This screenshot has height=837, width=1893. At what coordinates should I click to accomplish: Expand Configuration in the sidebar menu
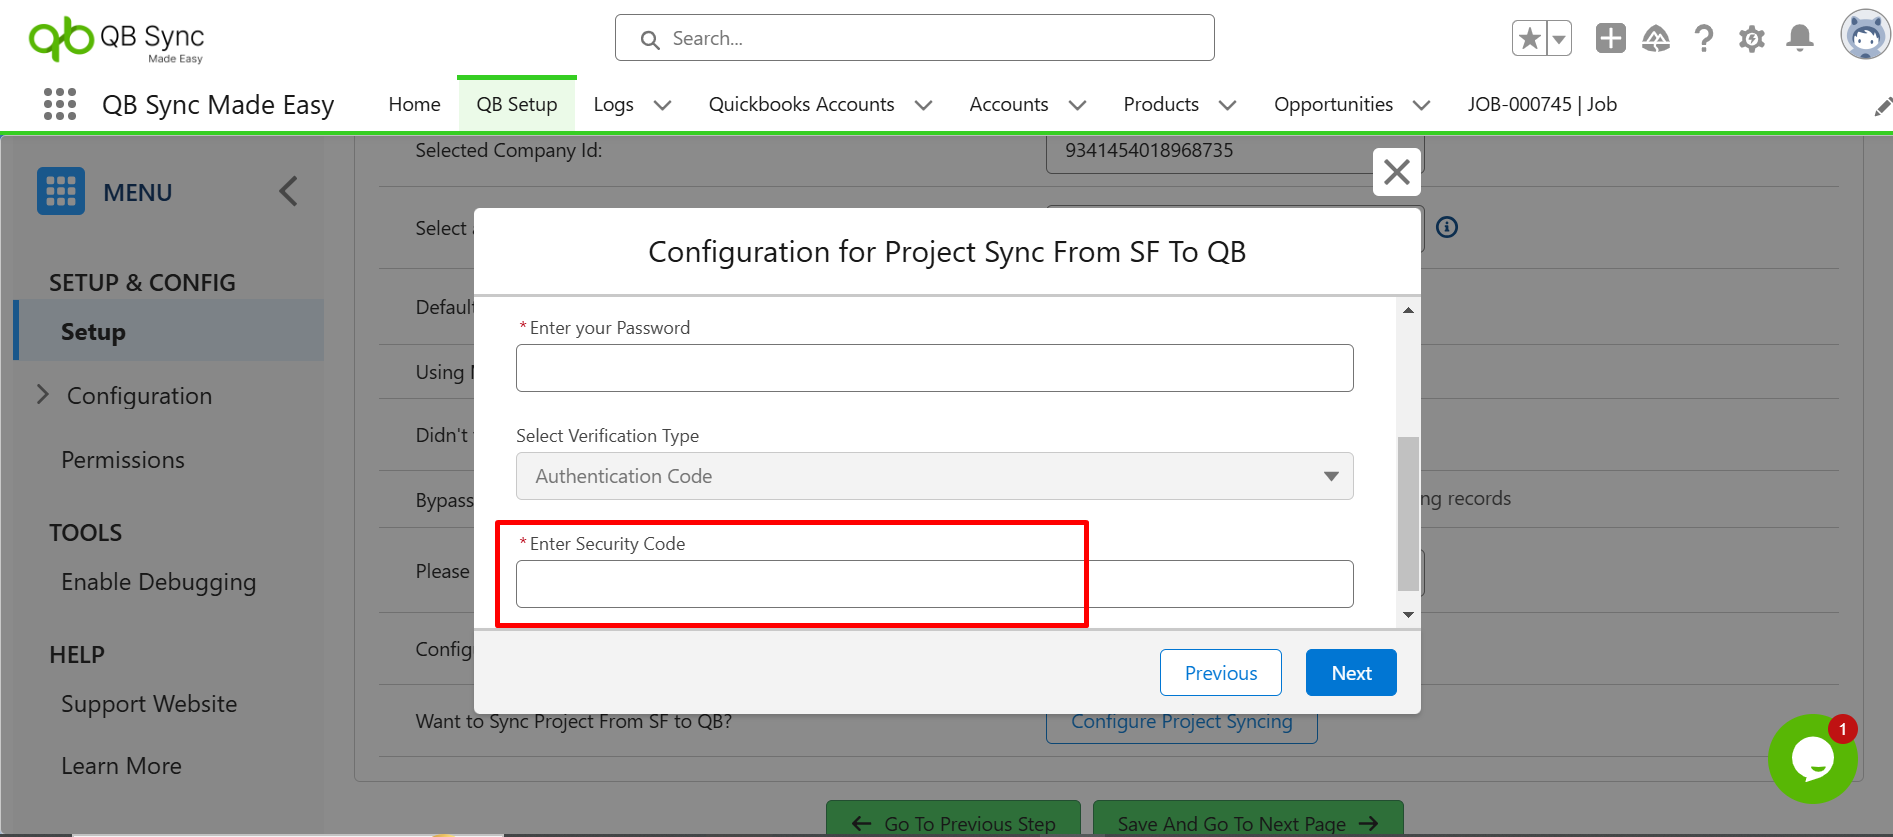click(43, 395)
